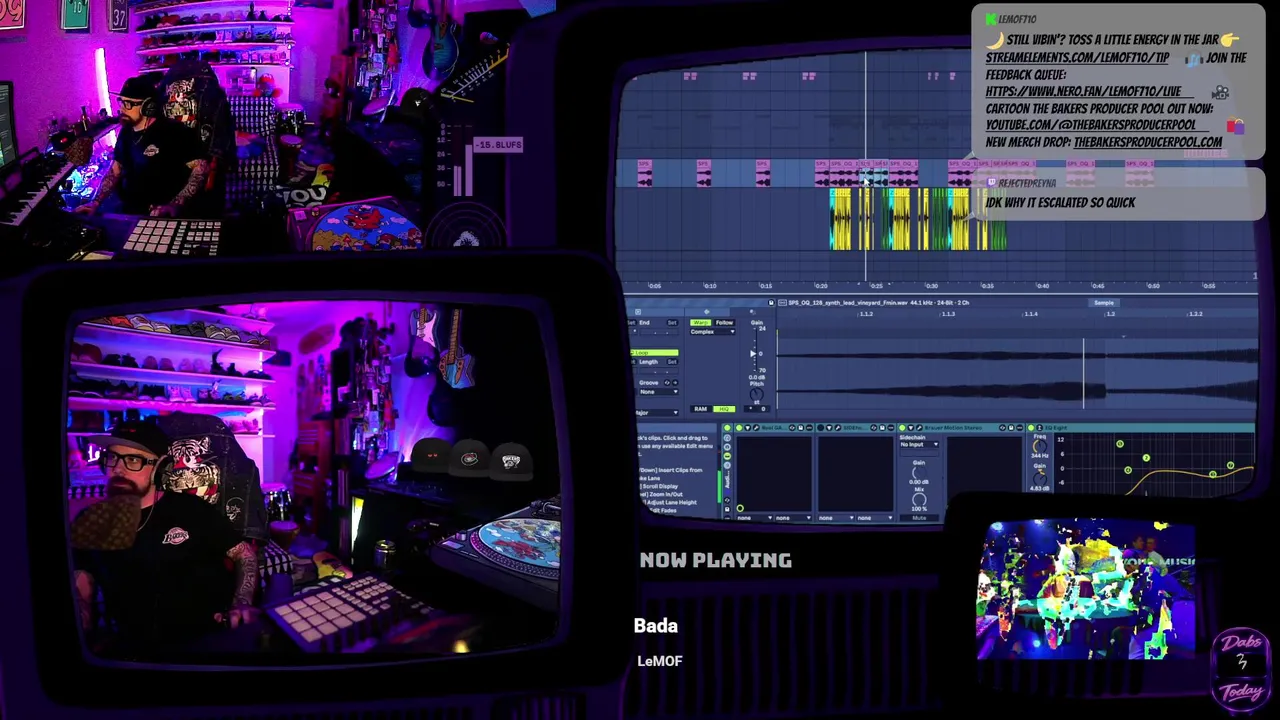Click save preset icon on SIDEho device

(883, 428)
